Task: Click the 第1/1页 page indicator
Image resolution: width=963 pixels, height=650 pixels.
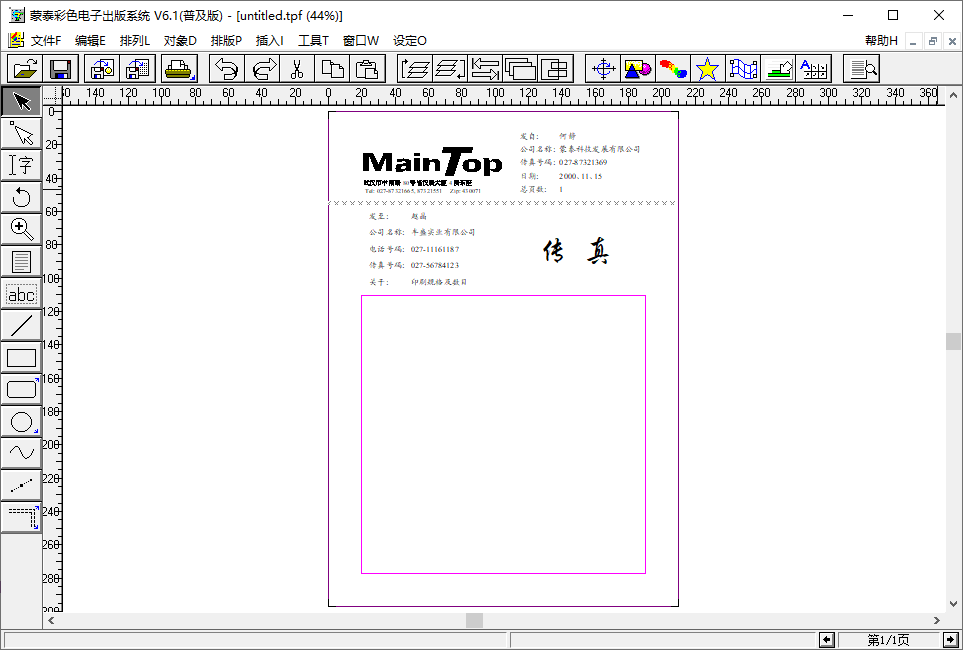Action: [888, 640]
